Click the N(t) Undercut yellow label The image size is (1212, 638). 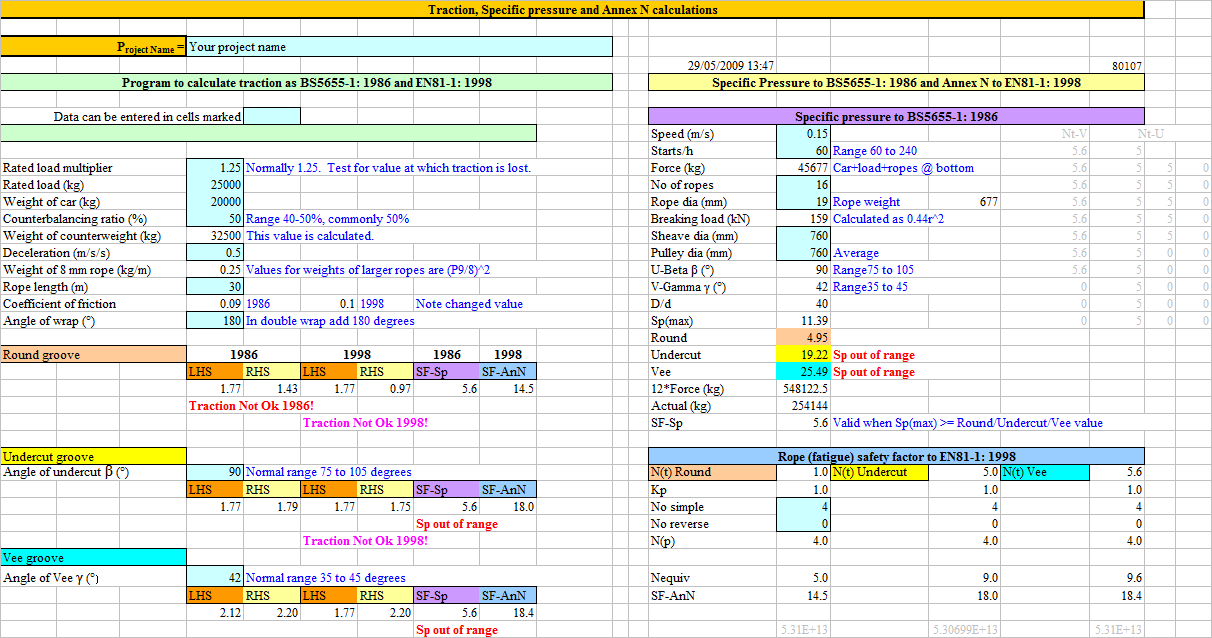pyautogui.click(x=879, y=472)
